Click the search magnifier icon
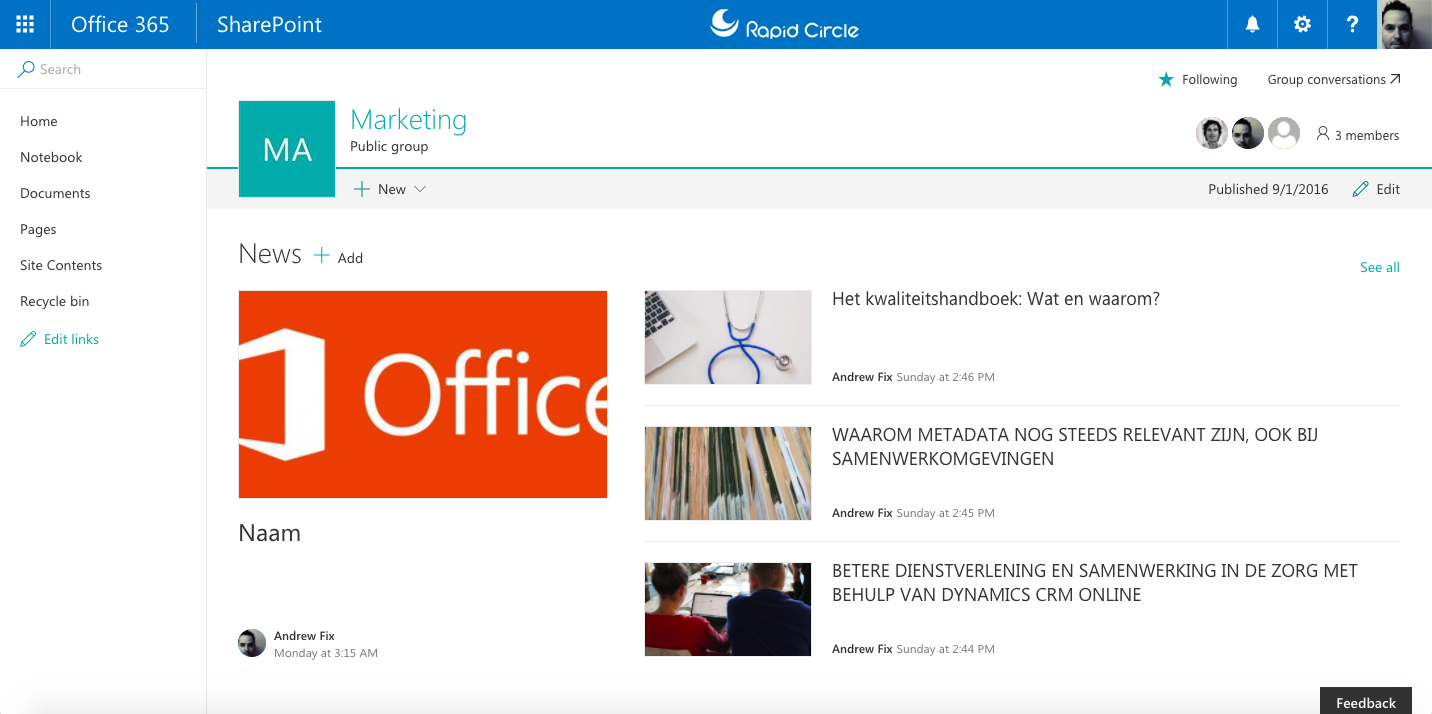The image size is (1432, 714). tap(27, 69)
